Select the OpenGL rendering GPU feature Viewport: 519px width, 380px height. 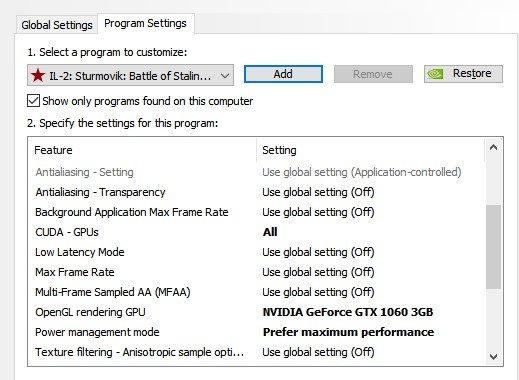click(x=90, y=312)
